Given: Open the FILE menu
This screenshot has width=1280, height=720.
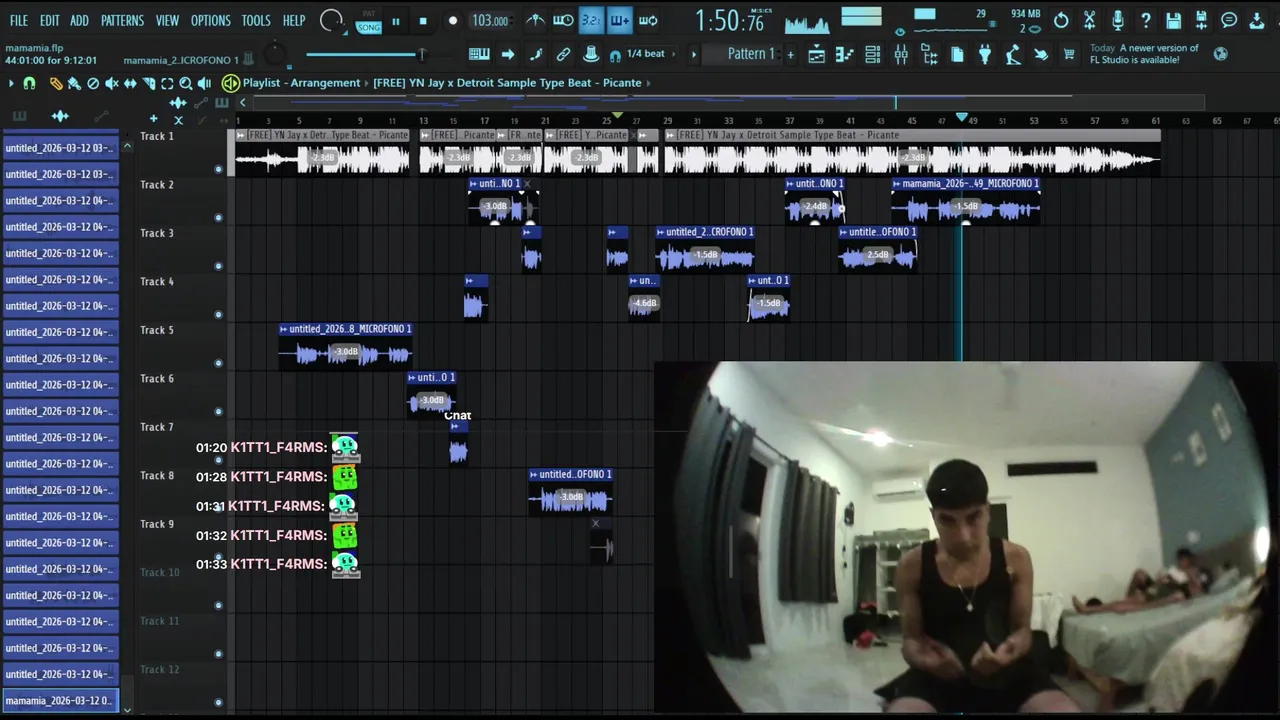Looking at the screenshot, I should (19, 20).
